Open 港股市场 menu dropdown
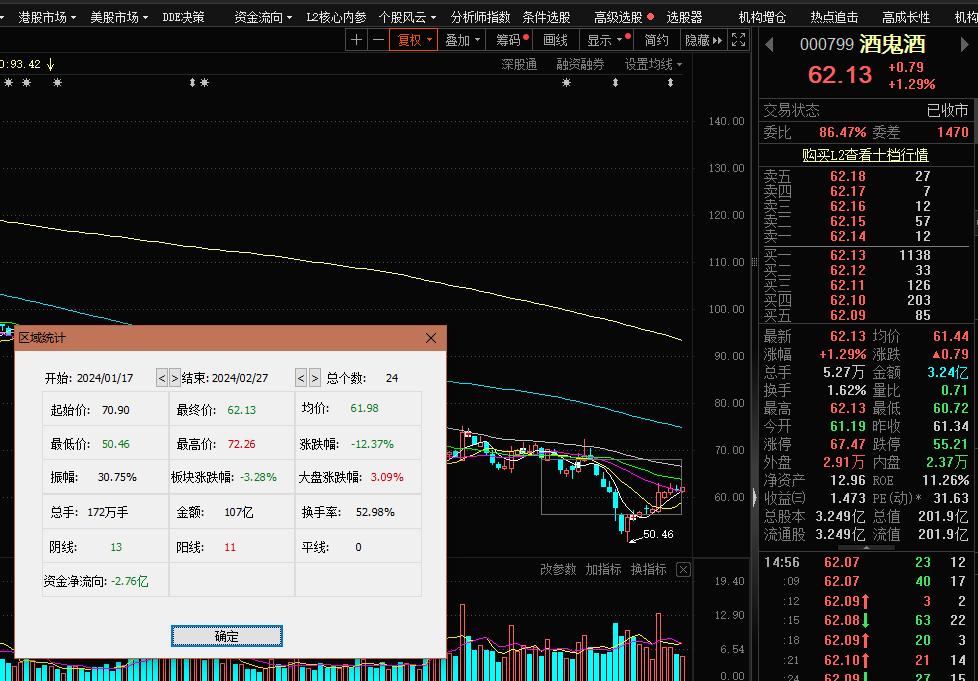 tap(47, 17)
